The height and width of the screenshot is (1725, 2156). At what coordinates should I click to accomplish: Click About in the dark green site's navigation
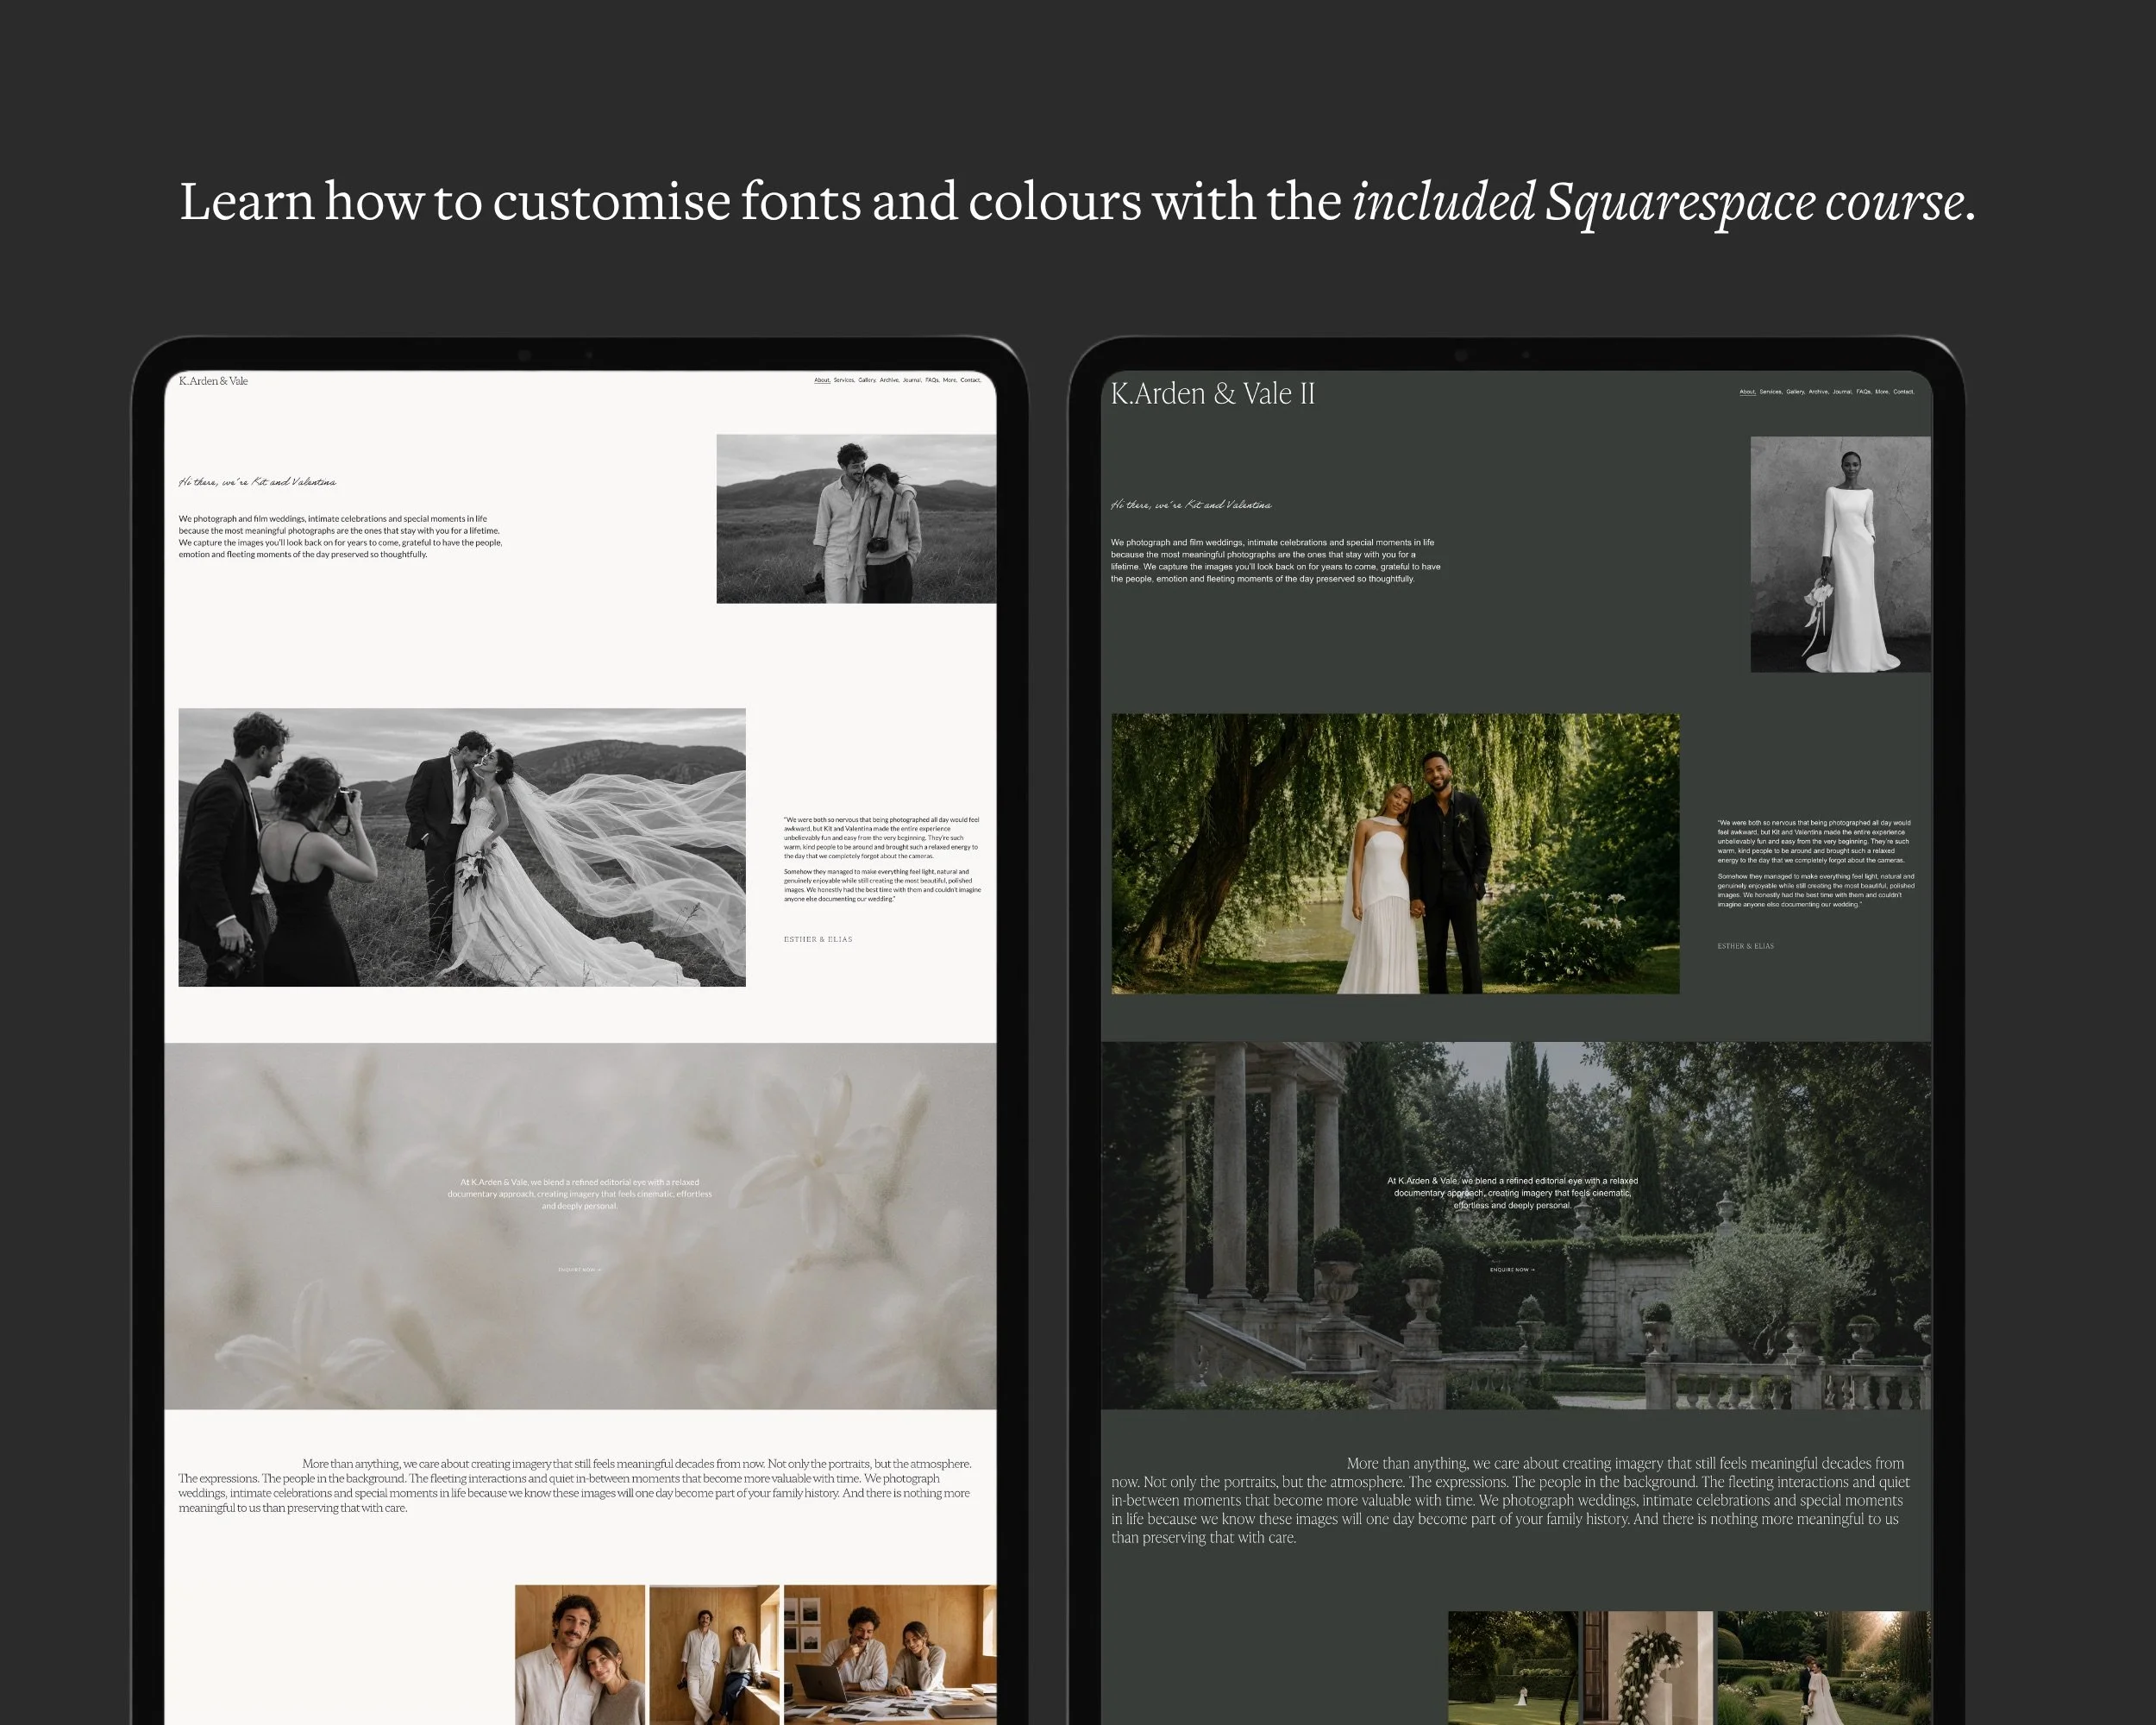[x=1748, y=392]
